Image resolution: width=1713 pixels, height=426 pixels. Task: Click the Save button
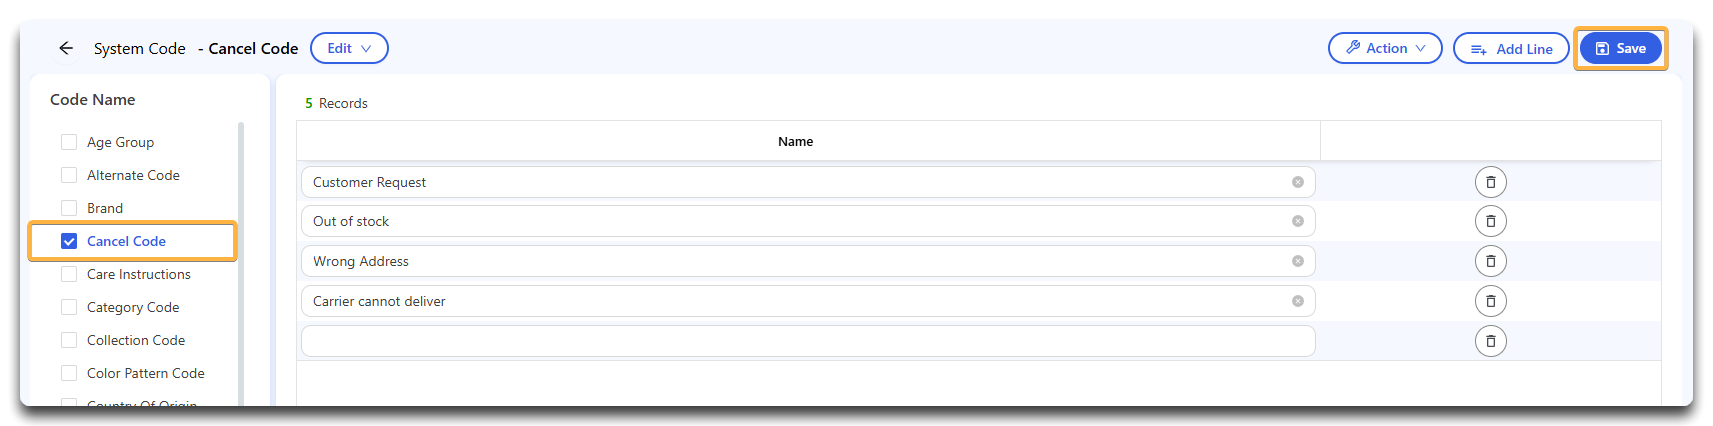1620,48
